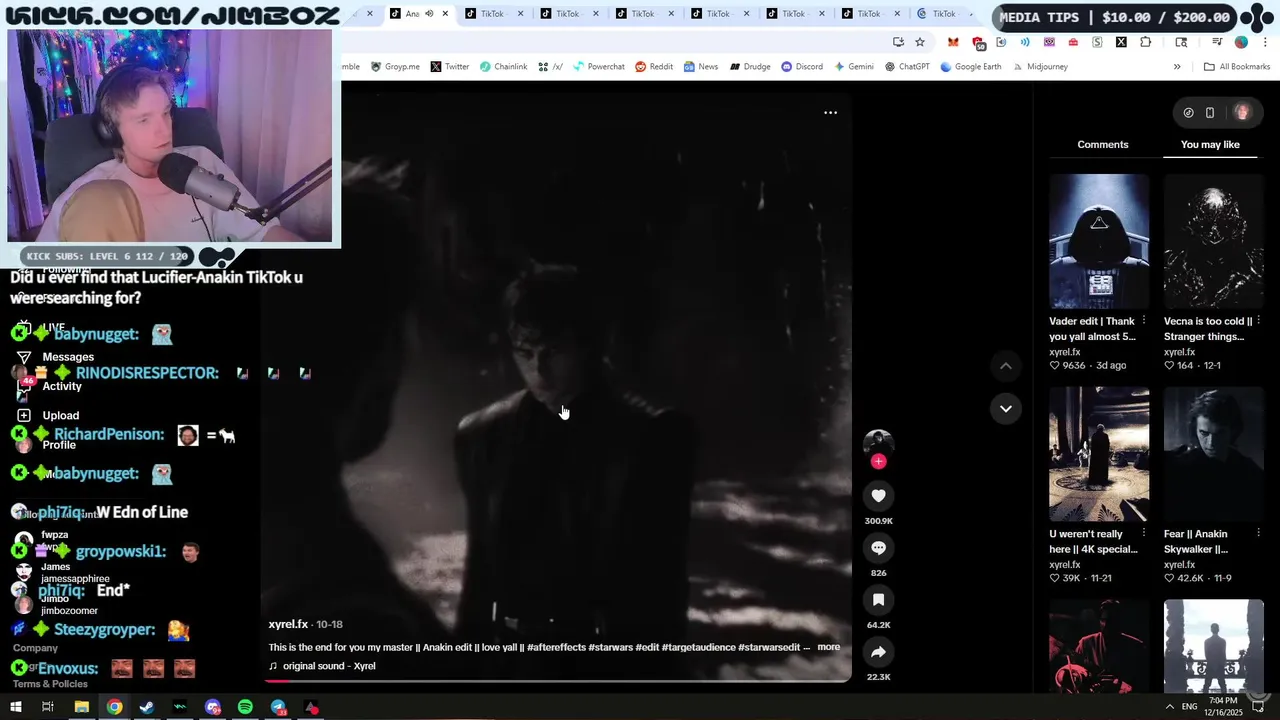
Task: Open the Gemini bookmark
Action: tap(854, 67)
